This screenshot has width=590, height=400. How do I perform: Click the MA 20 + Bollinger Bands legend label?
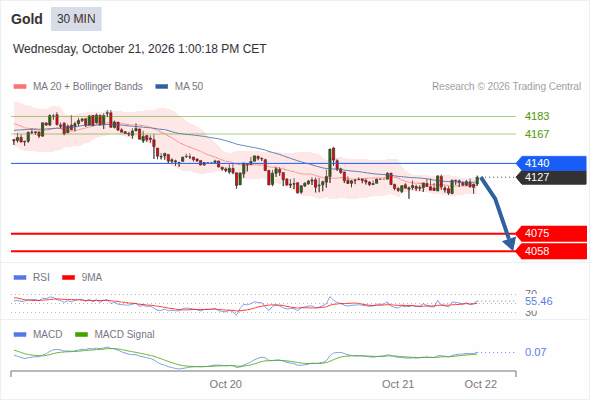click(x=88, y=87)
